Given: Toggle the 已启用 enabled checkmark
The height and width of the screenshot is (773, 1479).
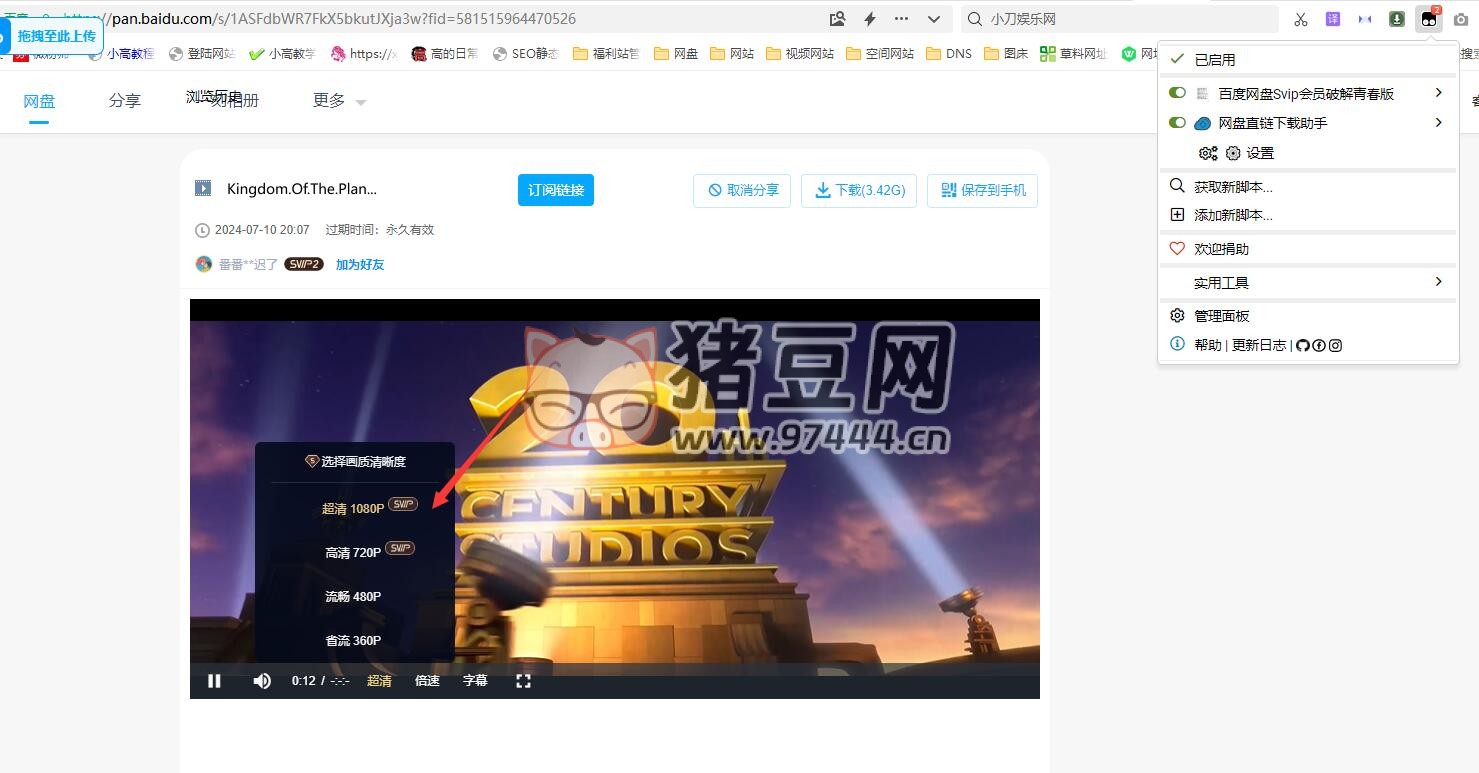Looking at the screenshot, I should 1177,60.
